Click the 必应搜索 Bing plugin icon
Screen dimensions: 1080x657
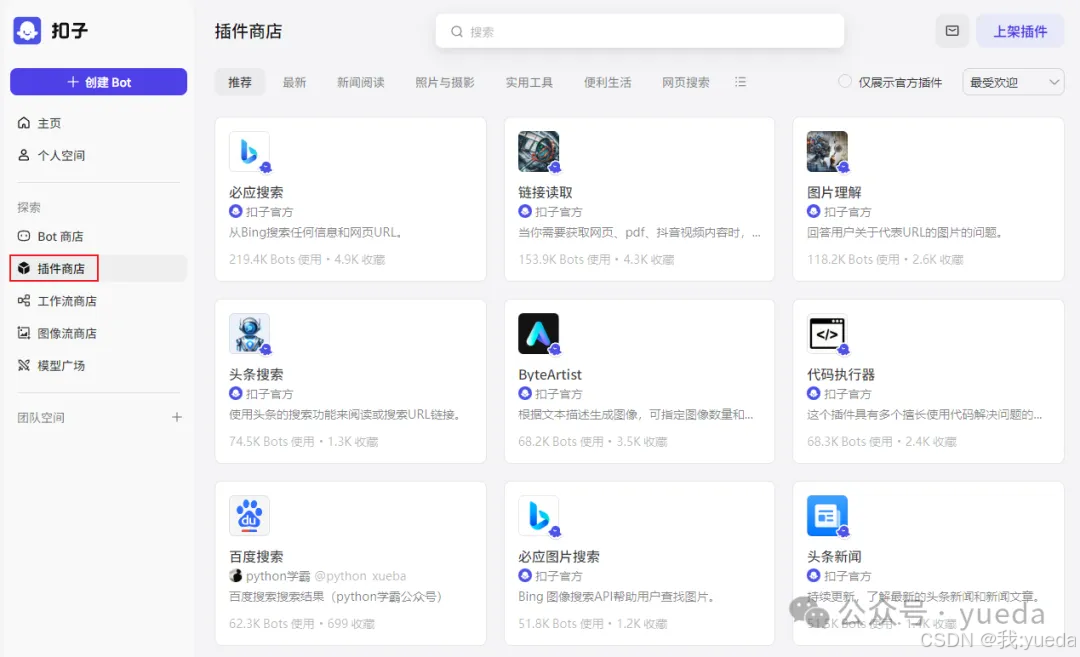click(249, 152)
